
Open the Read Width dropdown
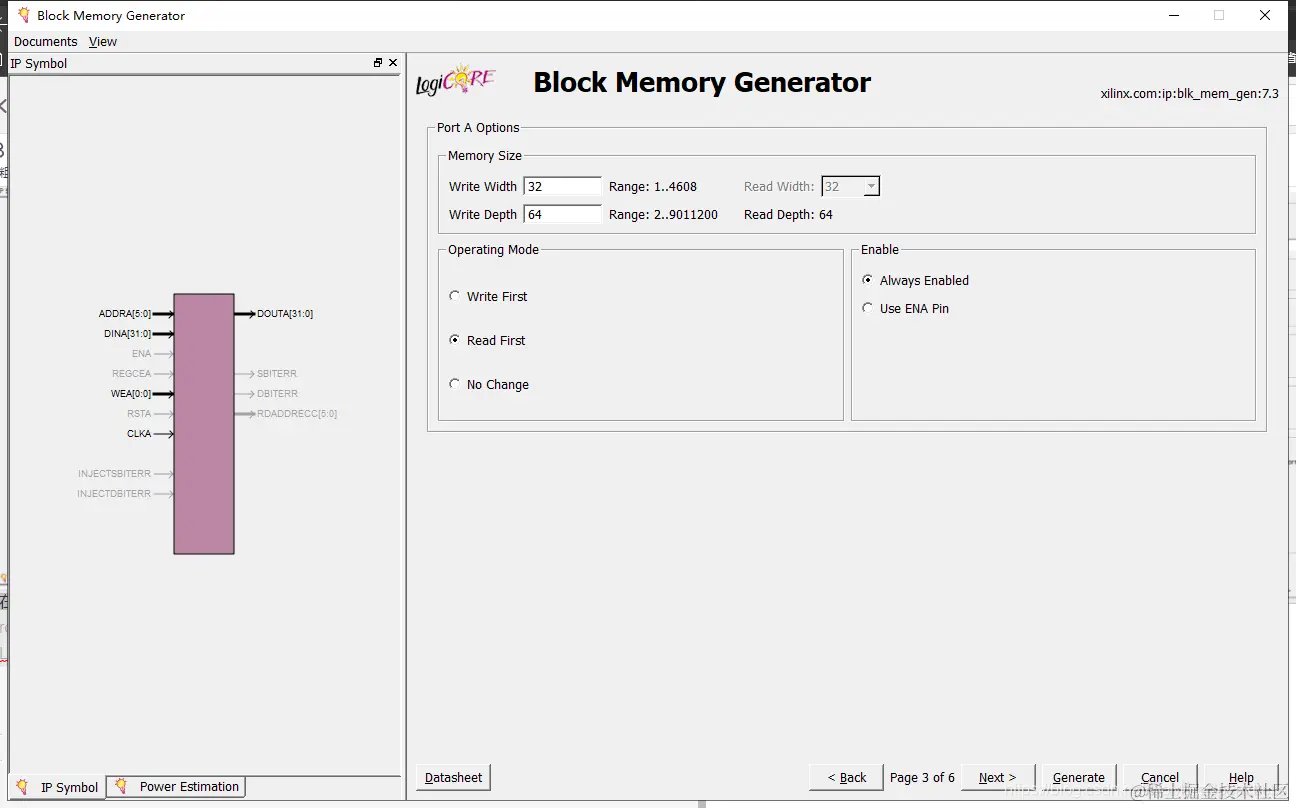[871, 186]
